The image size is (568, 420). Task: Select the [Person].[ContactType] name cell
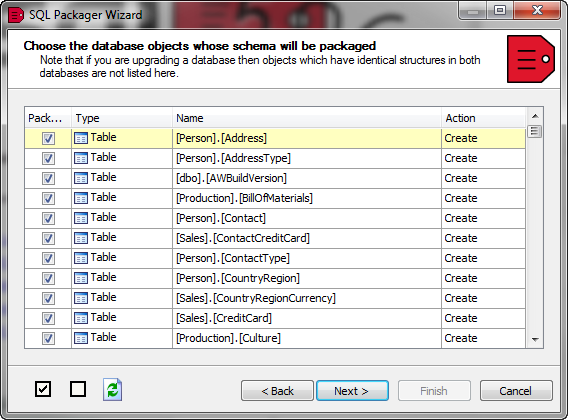(x=307, y=258)
